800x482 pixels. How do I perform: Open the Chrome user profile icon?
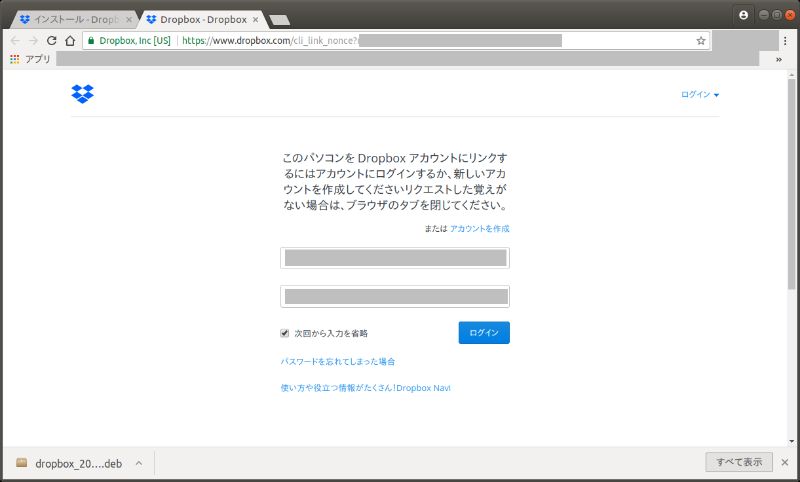pos(743,15)
